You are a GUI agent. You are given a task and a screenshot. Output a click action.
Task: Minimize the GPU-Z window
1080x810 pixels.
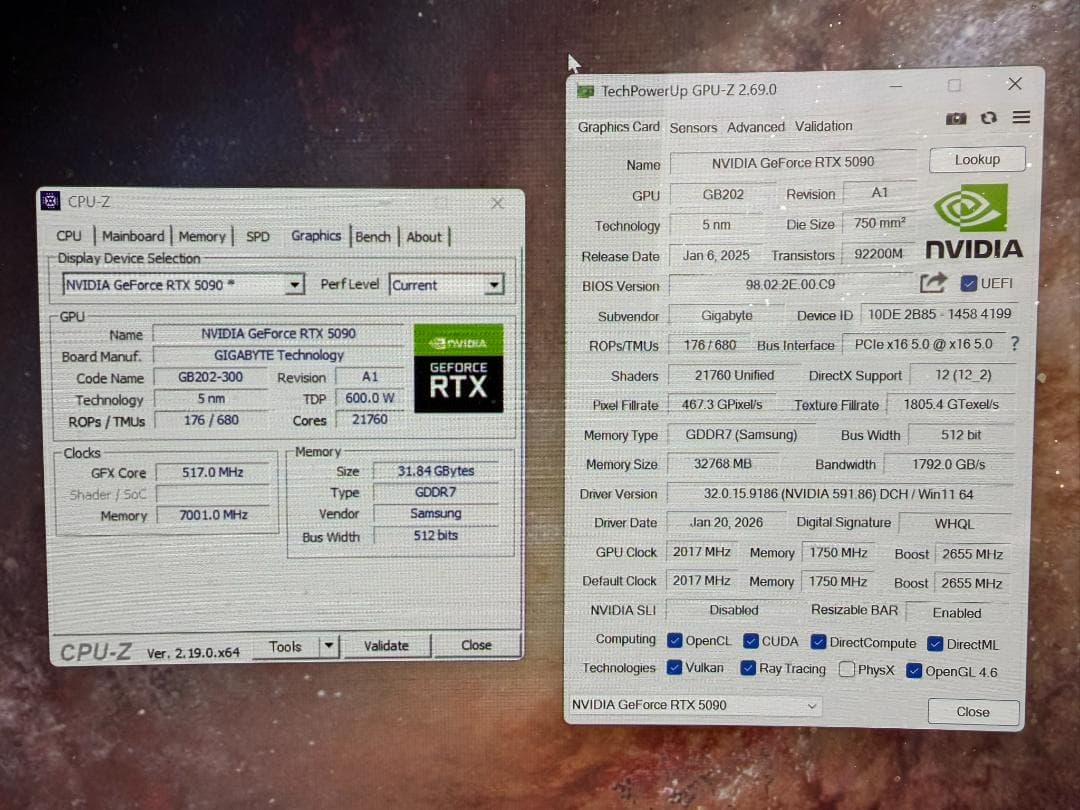click(895, 87)
